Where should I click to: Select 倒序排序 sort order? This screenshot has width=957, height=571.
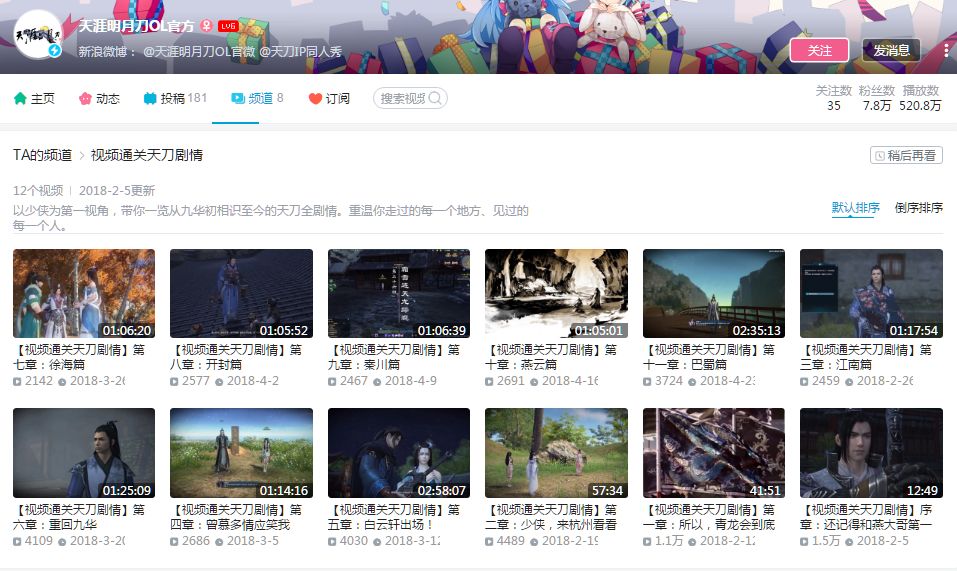pos(919,207)
